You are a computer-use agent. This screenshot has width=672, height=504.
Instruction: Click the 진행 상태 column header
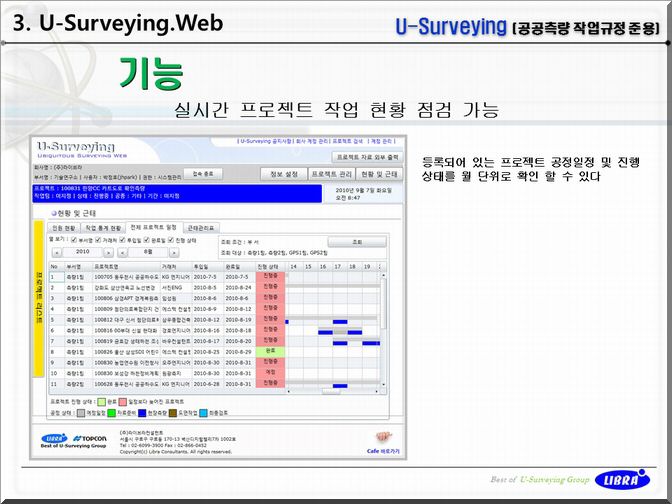click(270, 267)
